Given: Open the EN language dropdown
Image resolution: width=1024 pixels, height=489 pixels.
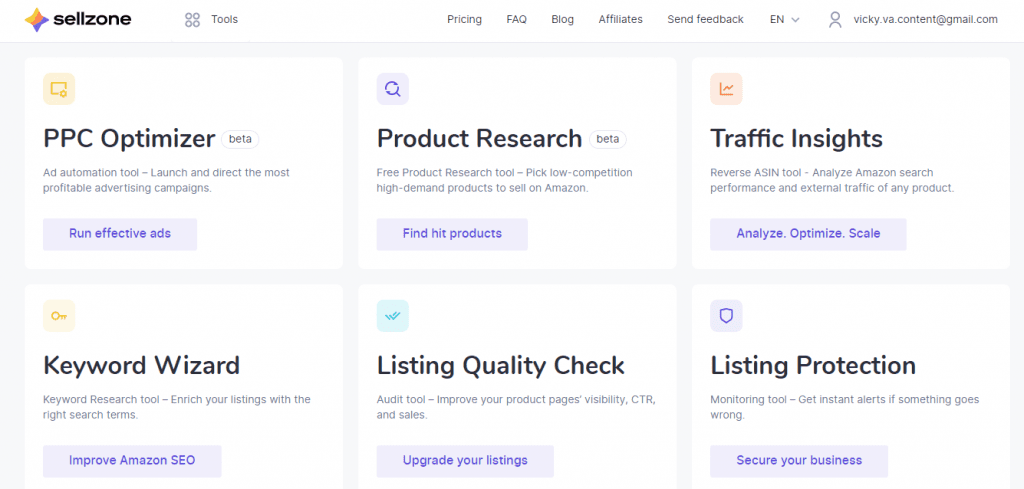Looking at the screenshot, I should click(784, 20).
